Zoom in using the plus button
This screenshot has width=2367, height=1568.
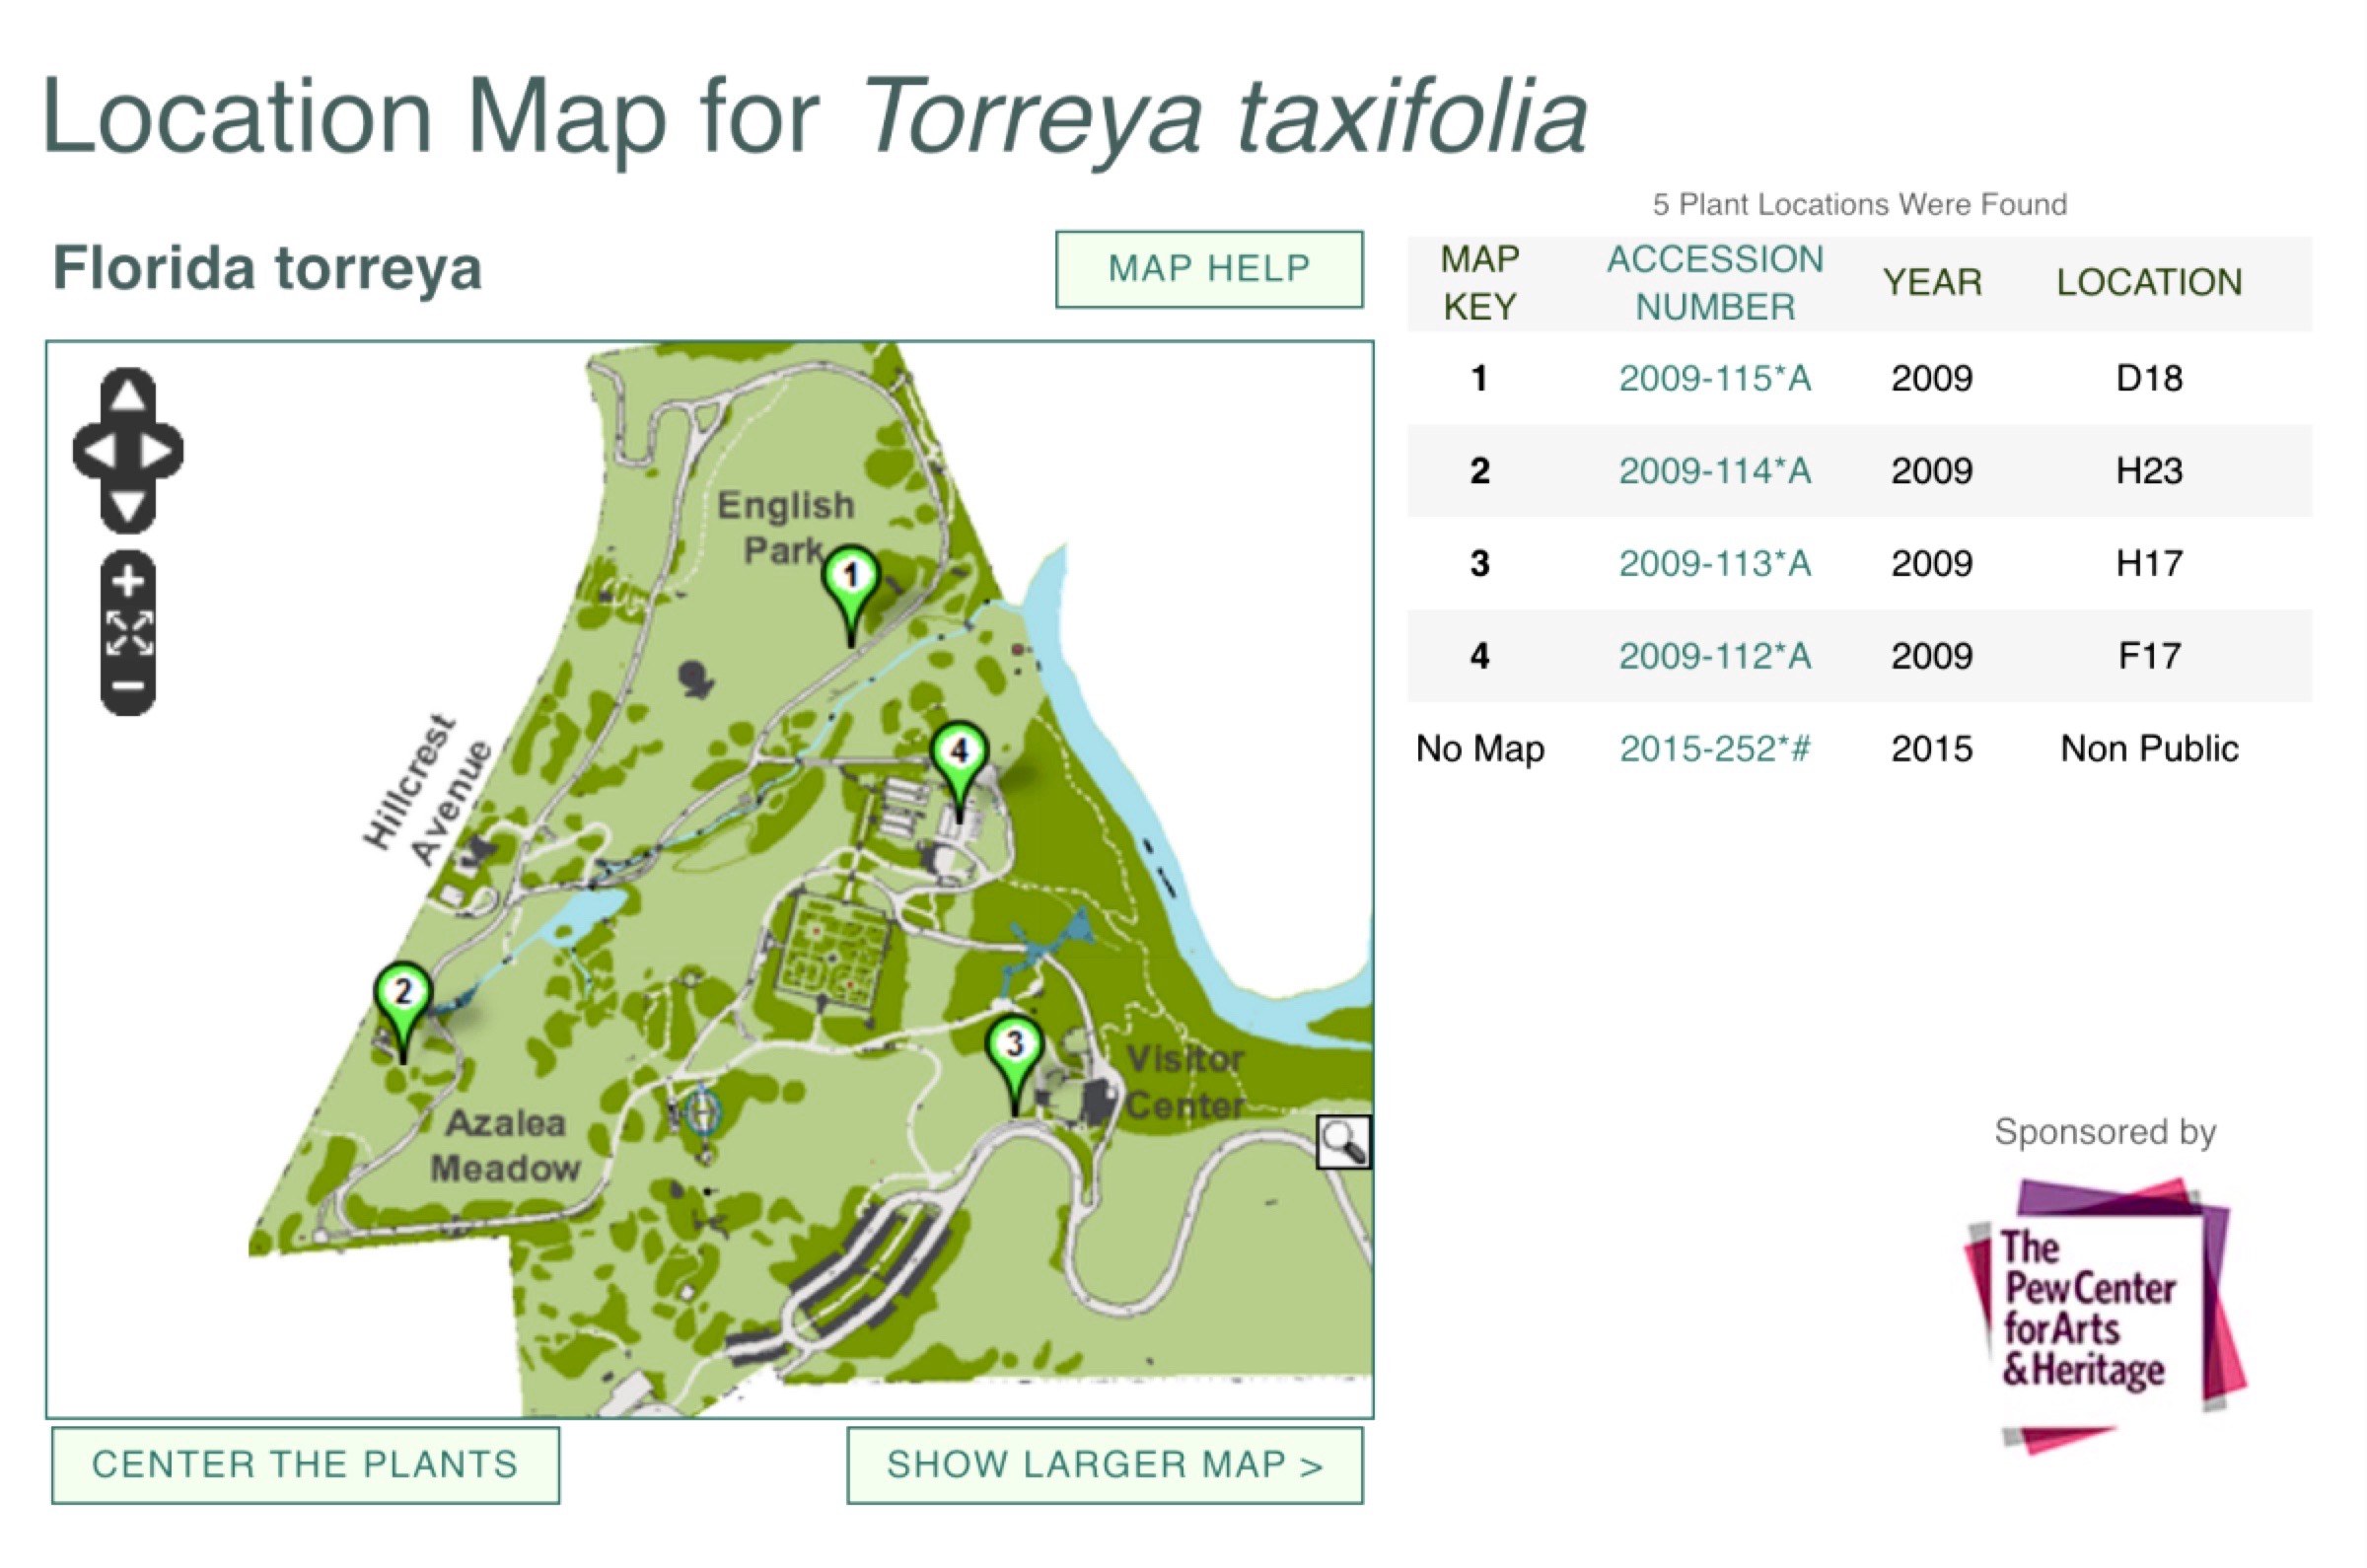click(x=128, y=581)
